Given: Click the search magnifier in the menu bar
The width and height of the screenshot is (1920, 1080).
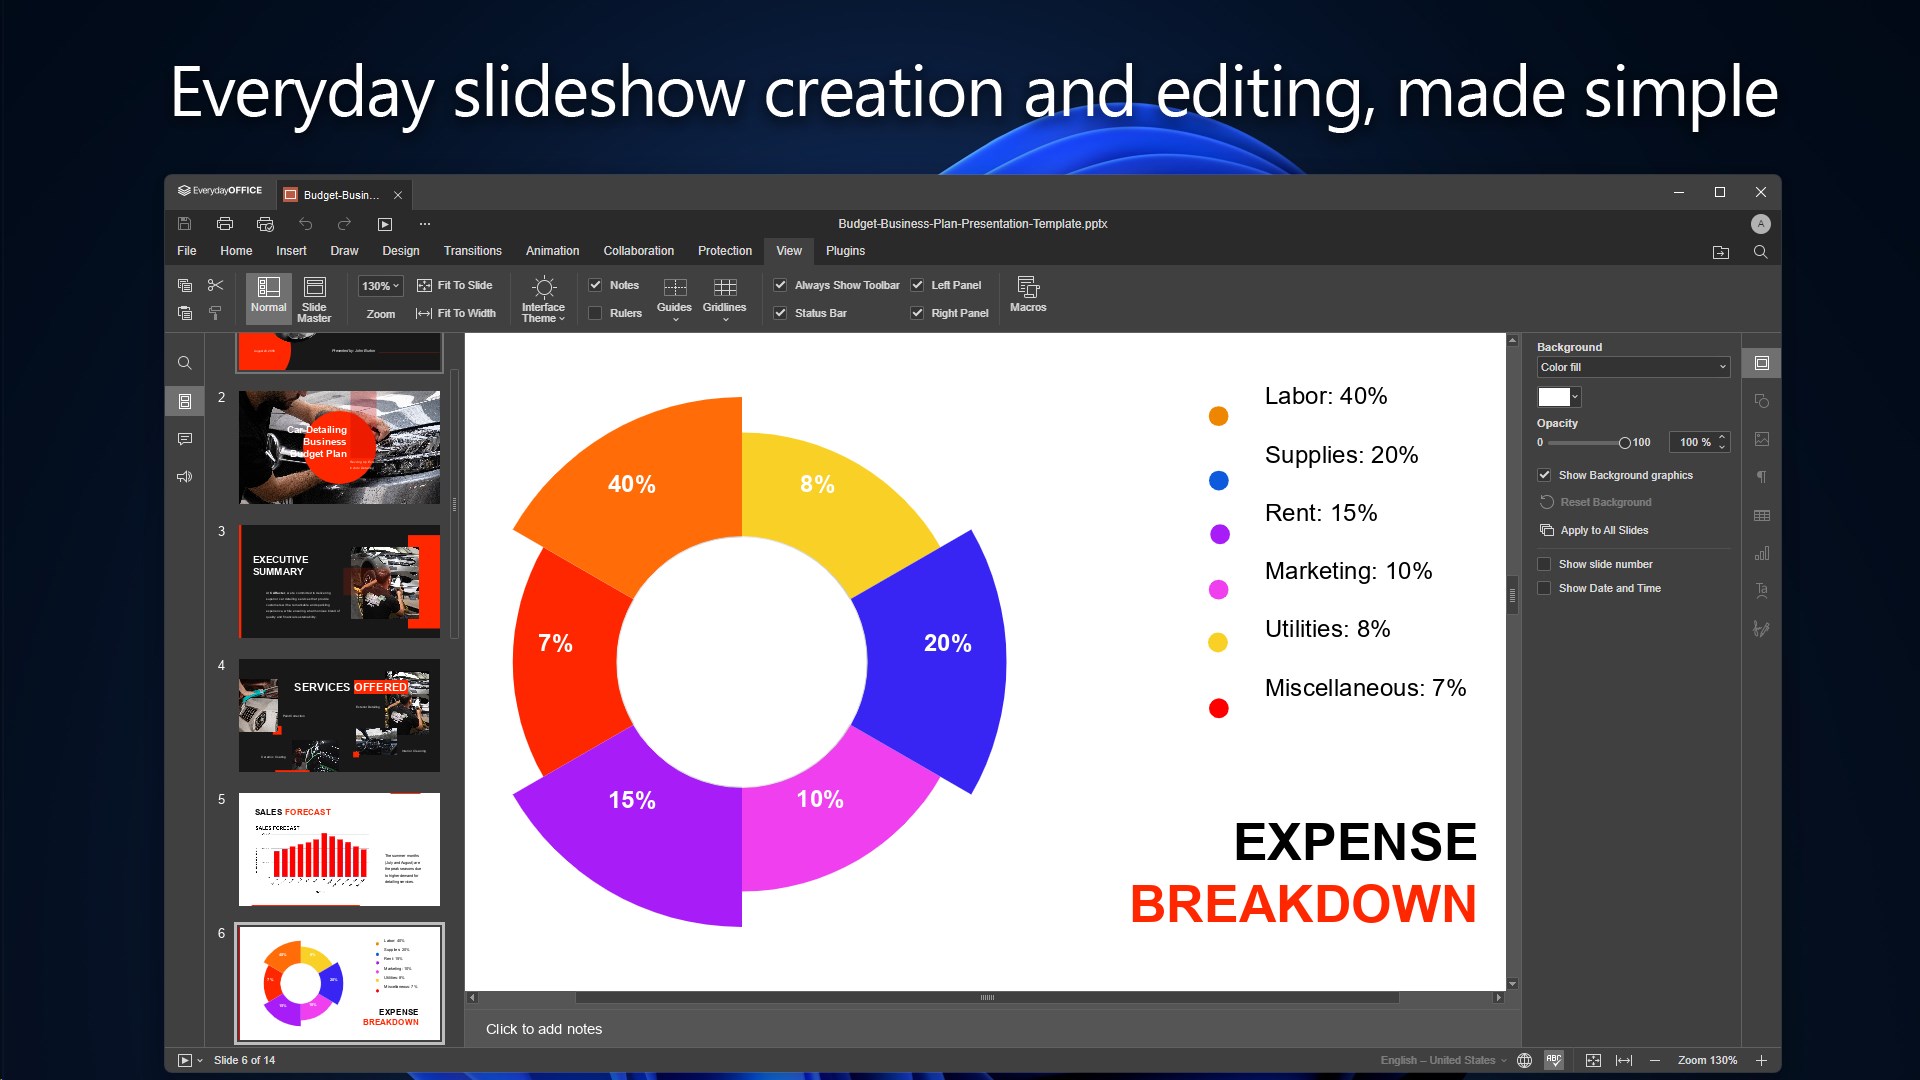Looking at the screenshot, I should tap(1761, 252).
